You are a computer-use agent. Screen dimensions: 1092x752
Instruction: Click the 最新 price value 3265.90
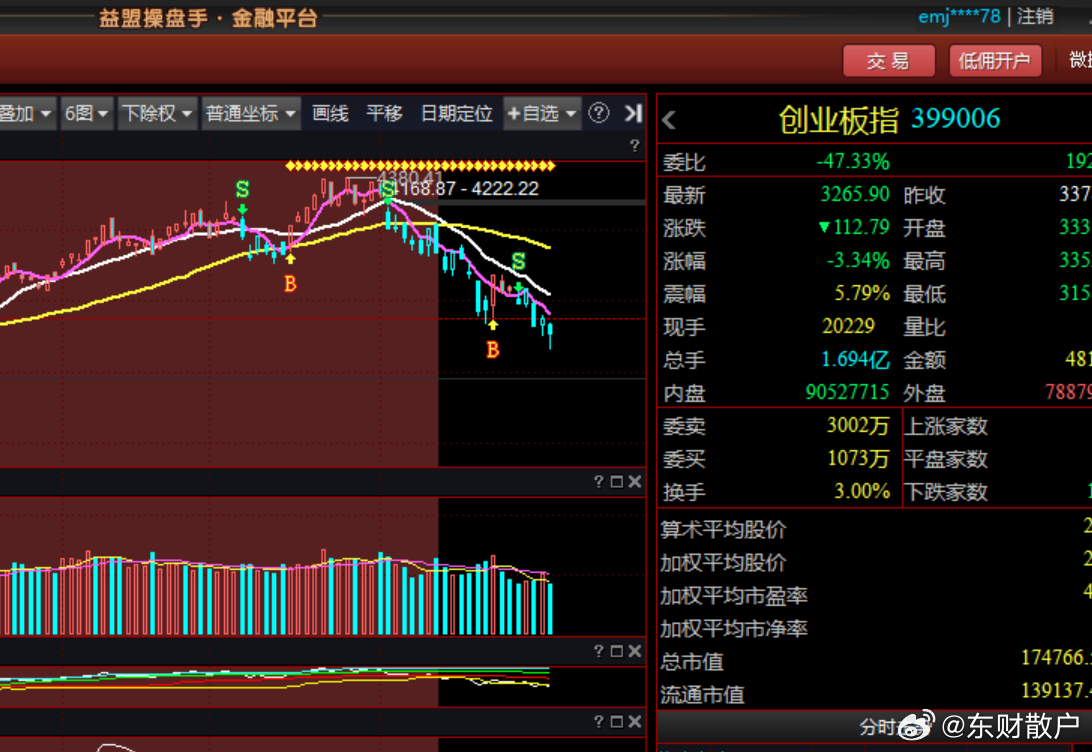[855, 194]
